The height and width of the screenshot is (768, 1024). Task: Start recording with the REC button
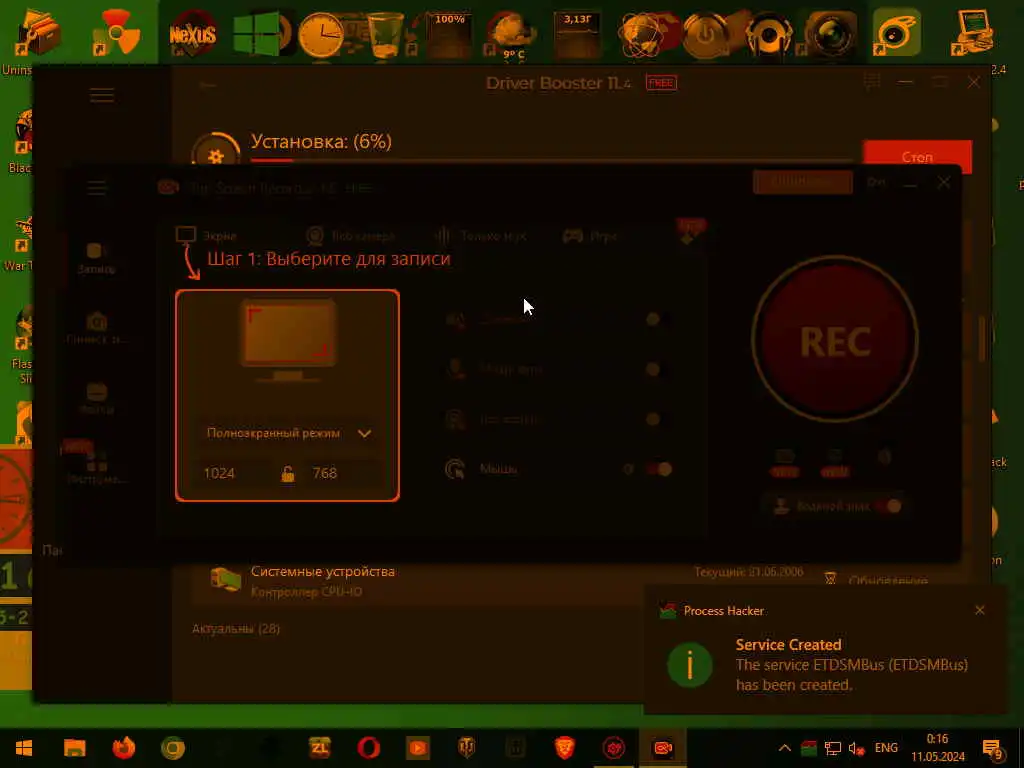coord(835,339)
